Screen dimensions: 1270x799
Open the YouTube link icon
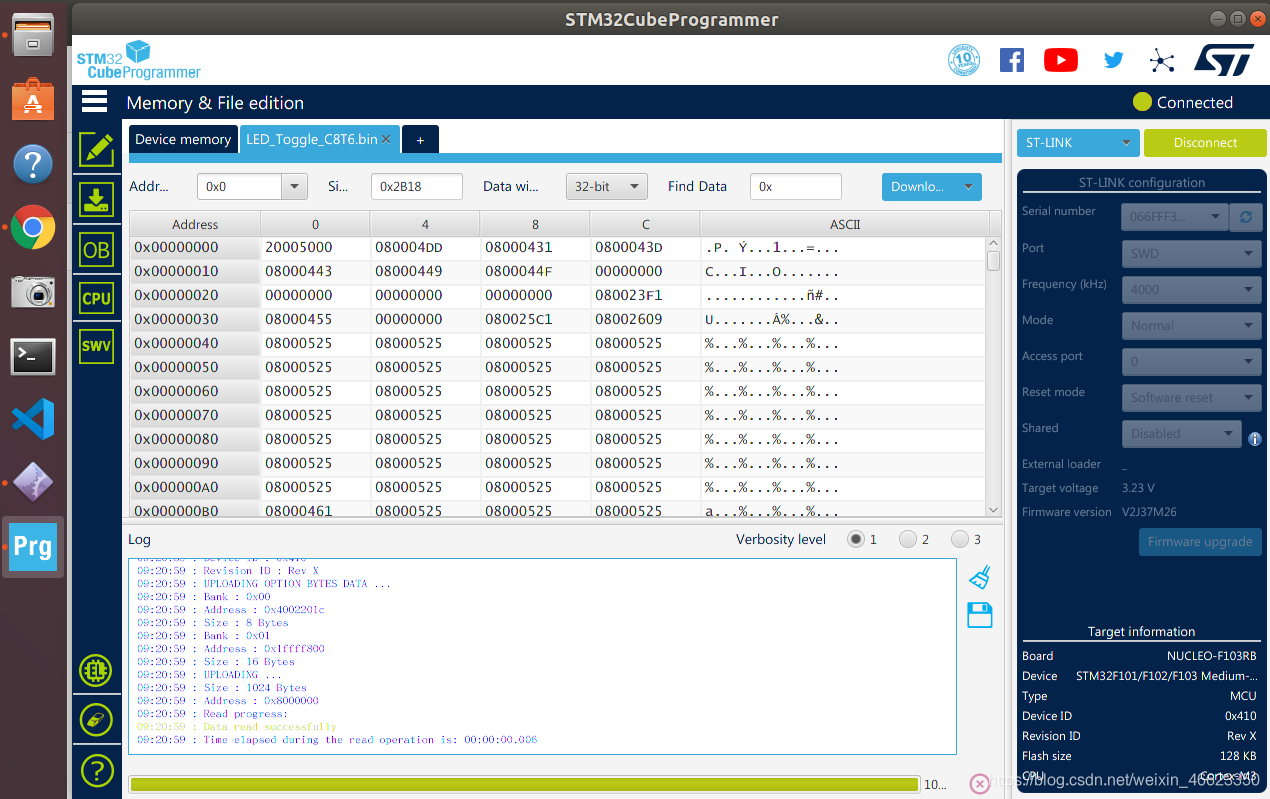[1061, 60]
